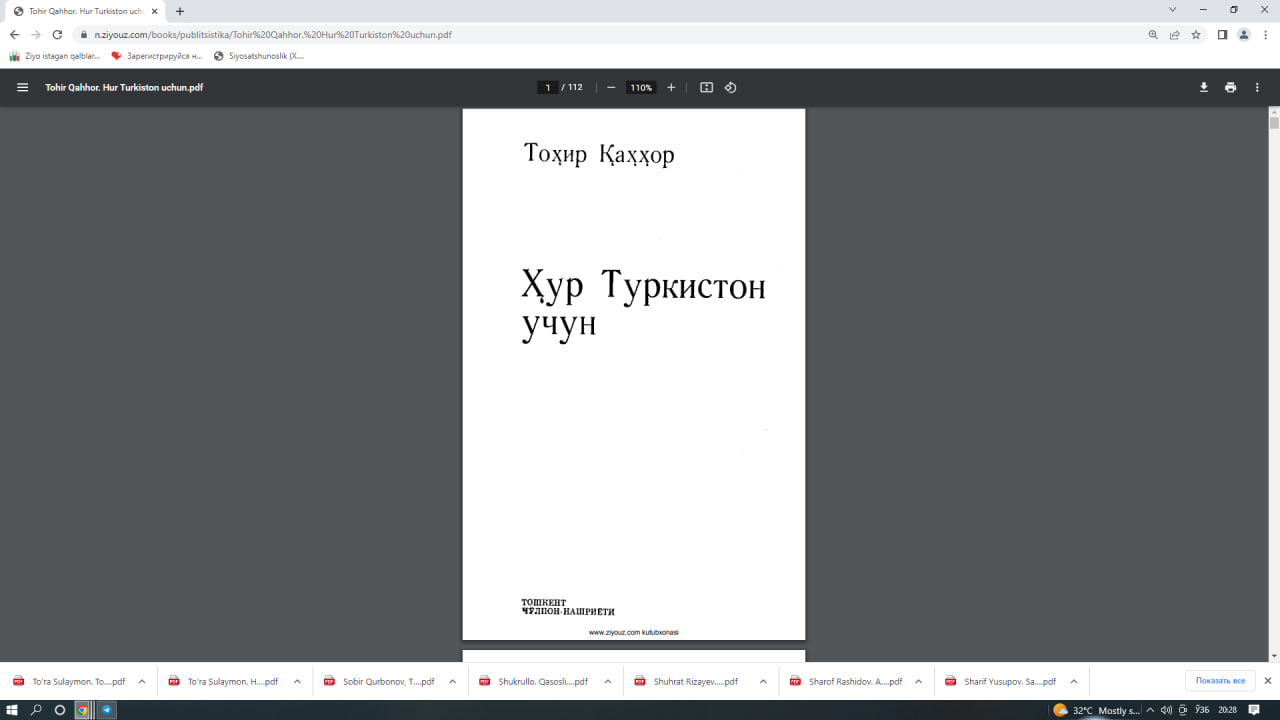Image resolution: width=1280 pixels, height=720 pixels.
Task: Select the Tohir Qahhor. Hur Turkiston tab
Action: point(84,11)
